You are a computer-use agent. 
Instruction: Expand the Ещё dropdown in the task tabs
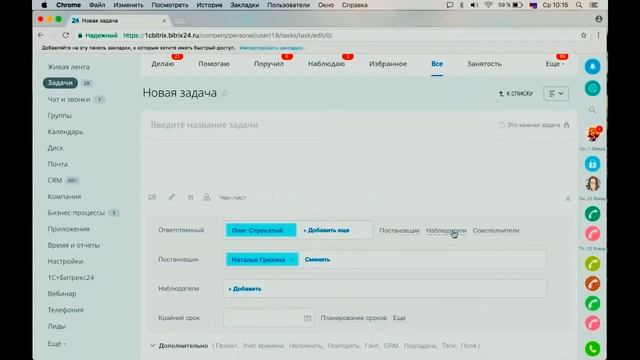coord(555,64)
